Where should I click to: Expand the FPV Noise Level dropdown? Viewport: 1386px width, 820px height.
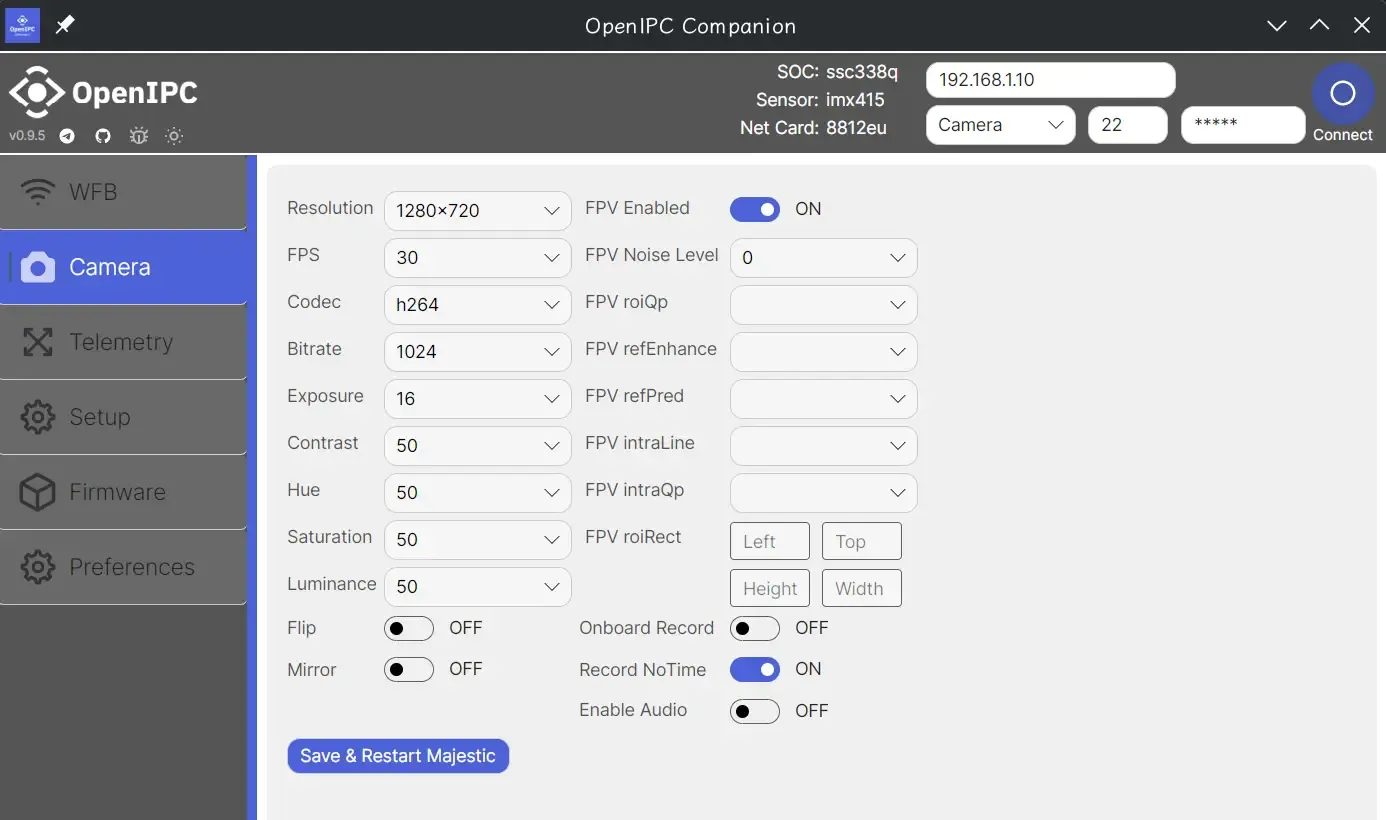click(x=824, y=257)
